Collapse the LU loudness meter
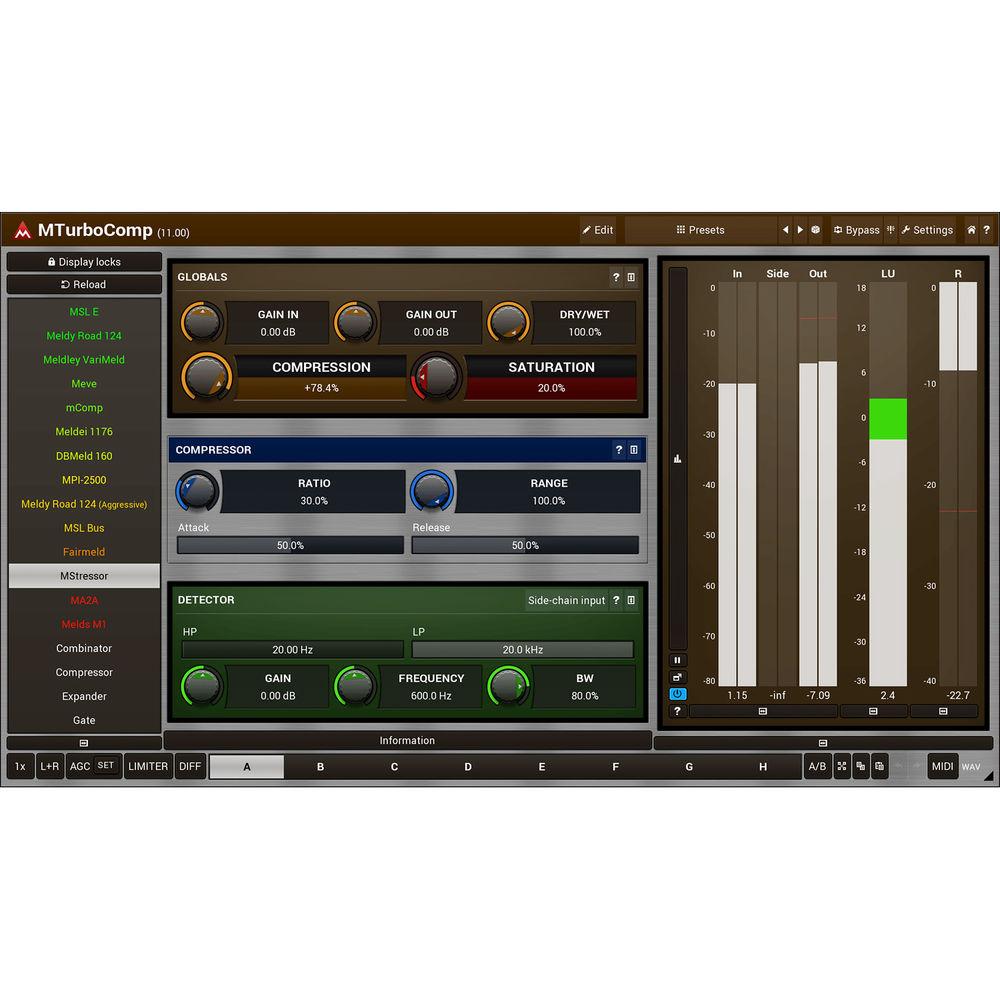 pyautogui.click(x=873, y=712)
